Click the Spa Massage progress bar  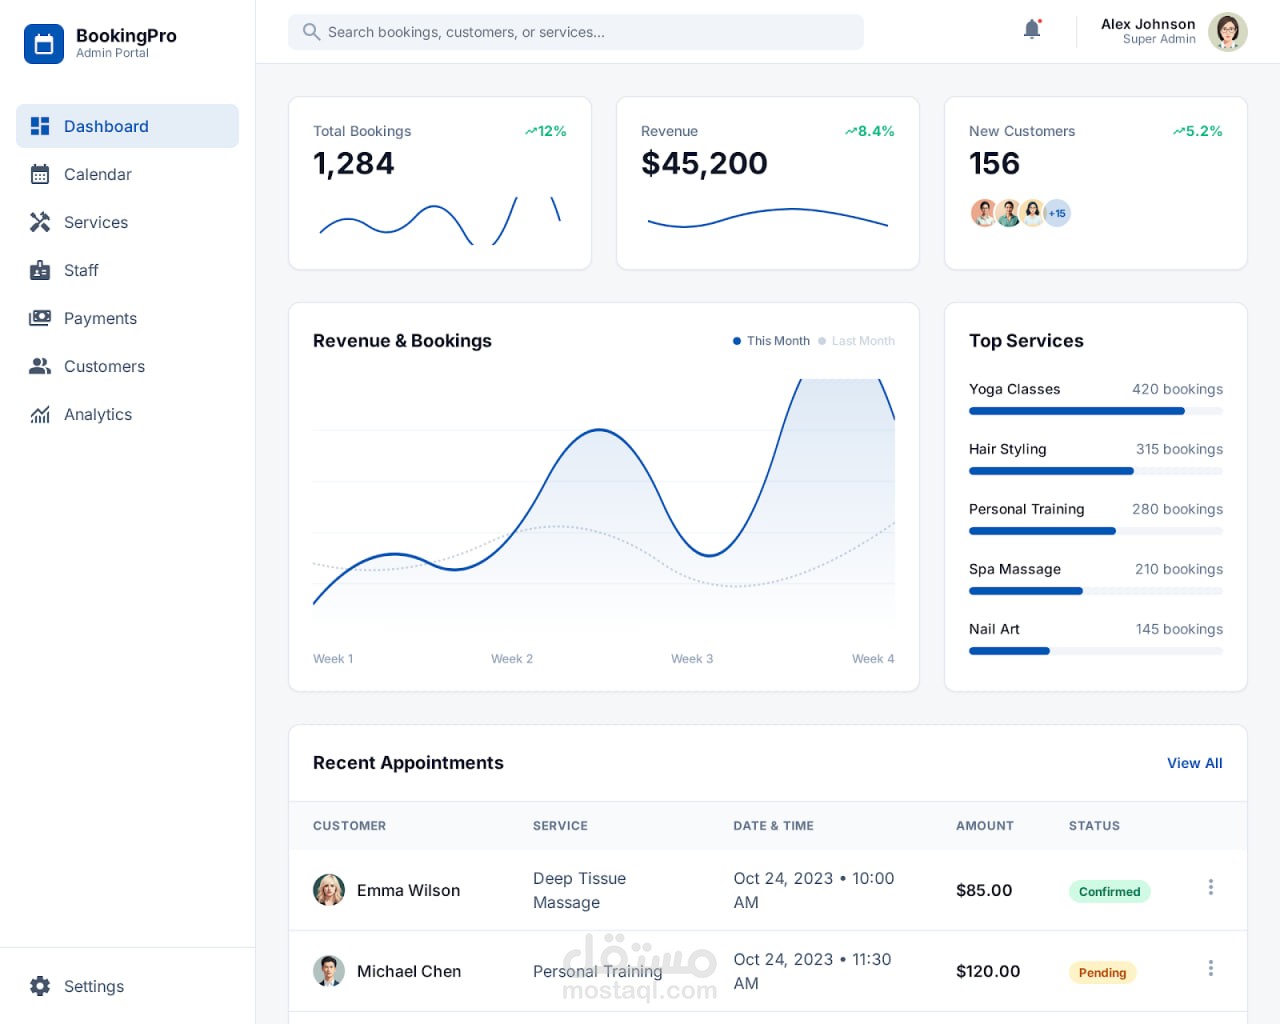click(1096, 591)
